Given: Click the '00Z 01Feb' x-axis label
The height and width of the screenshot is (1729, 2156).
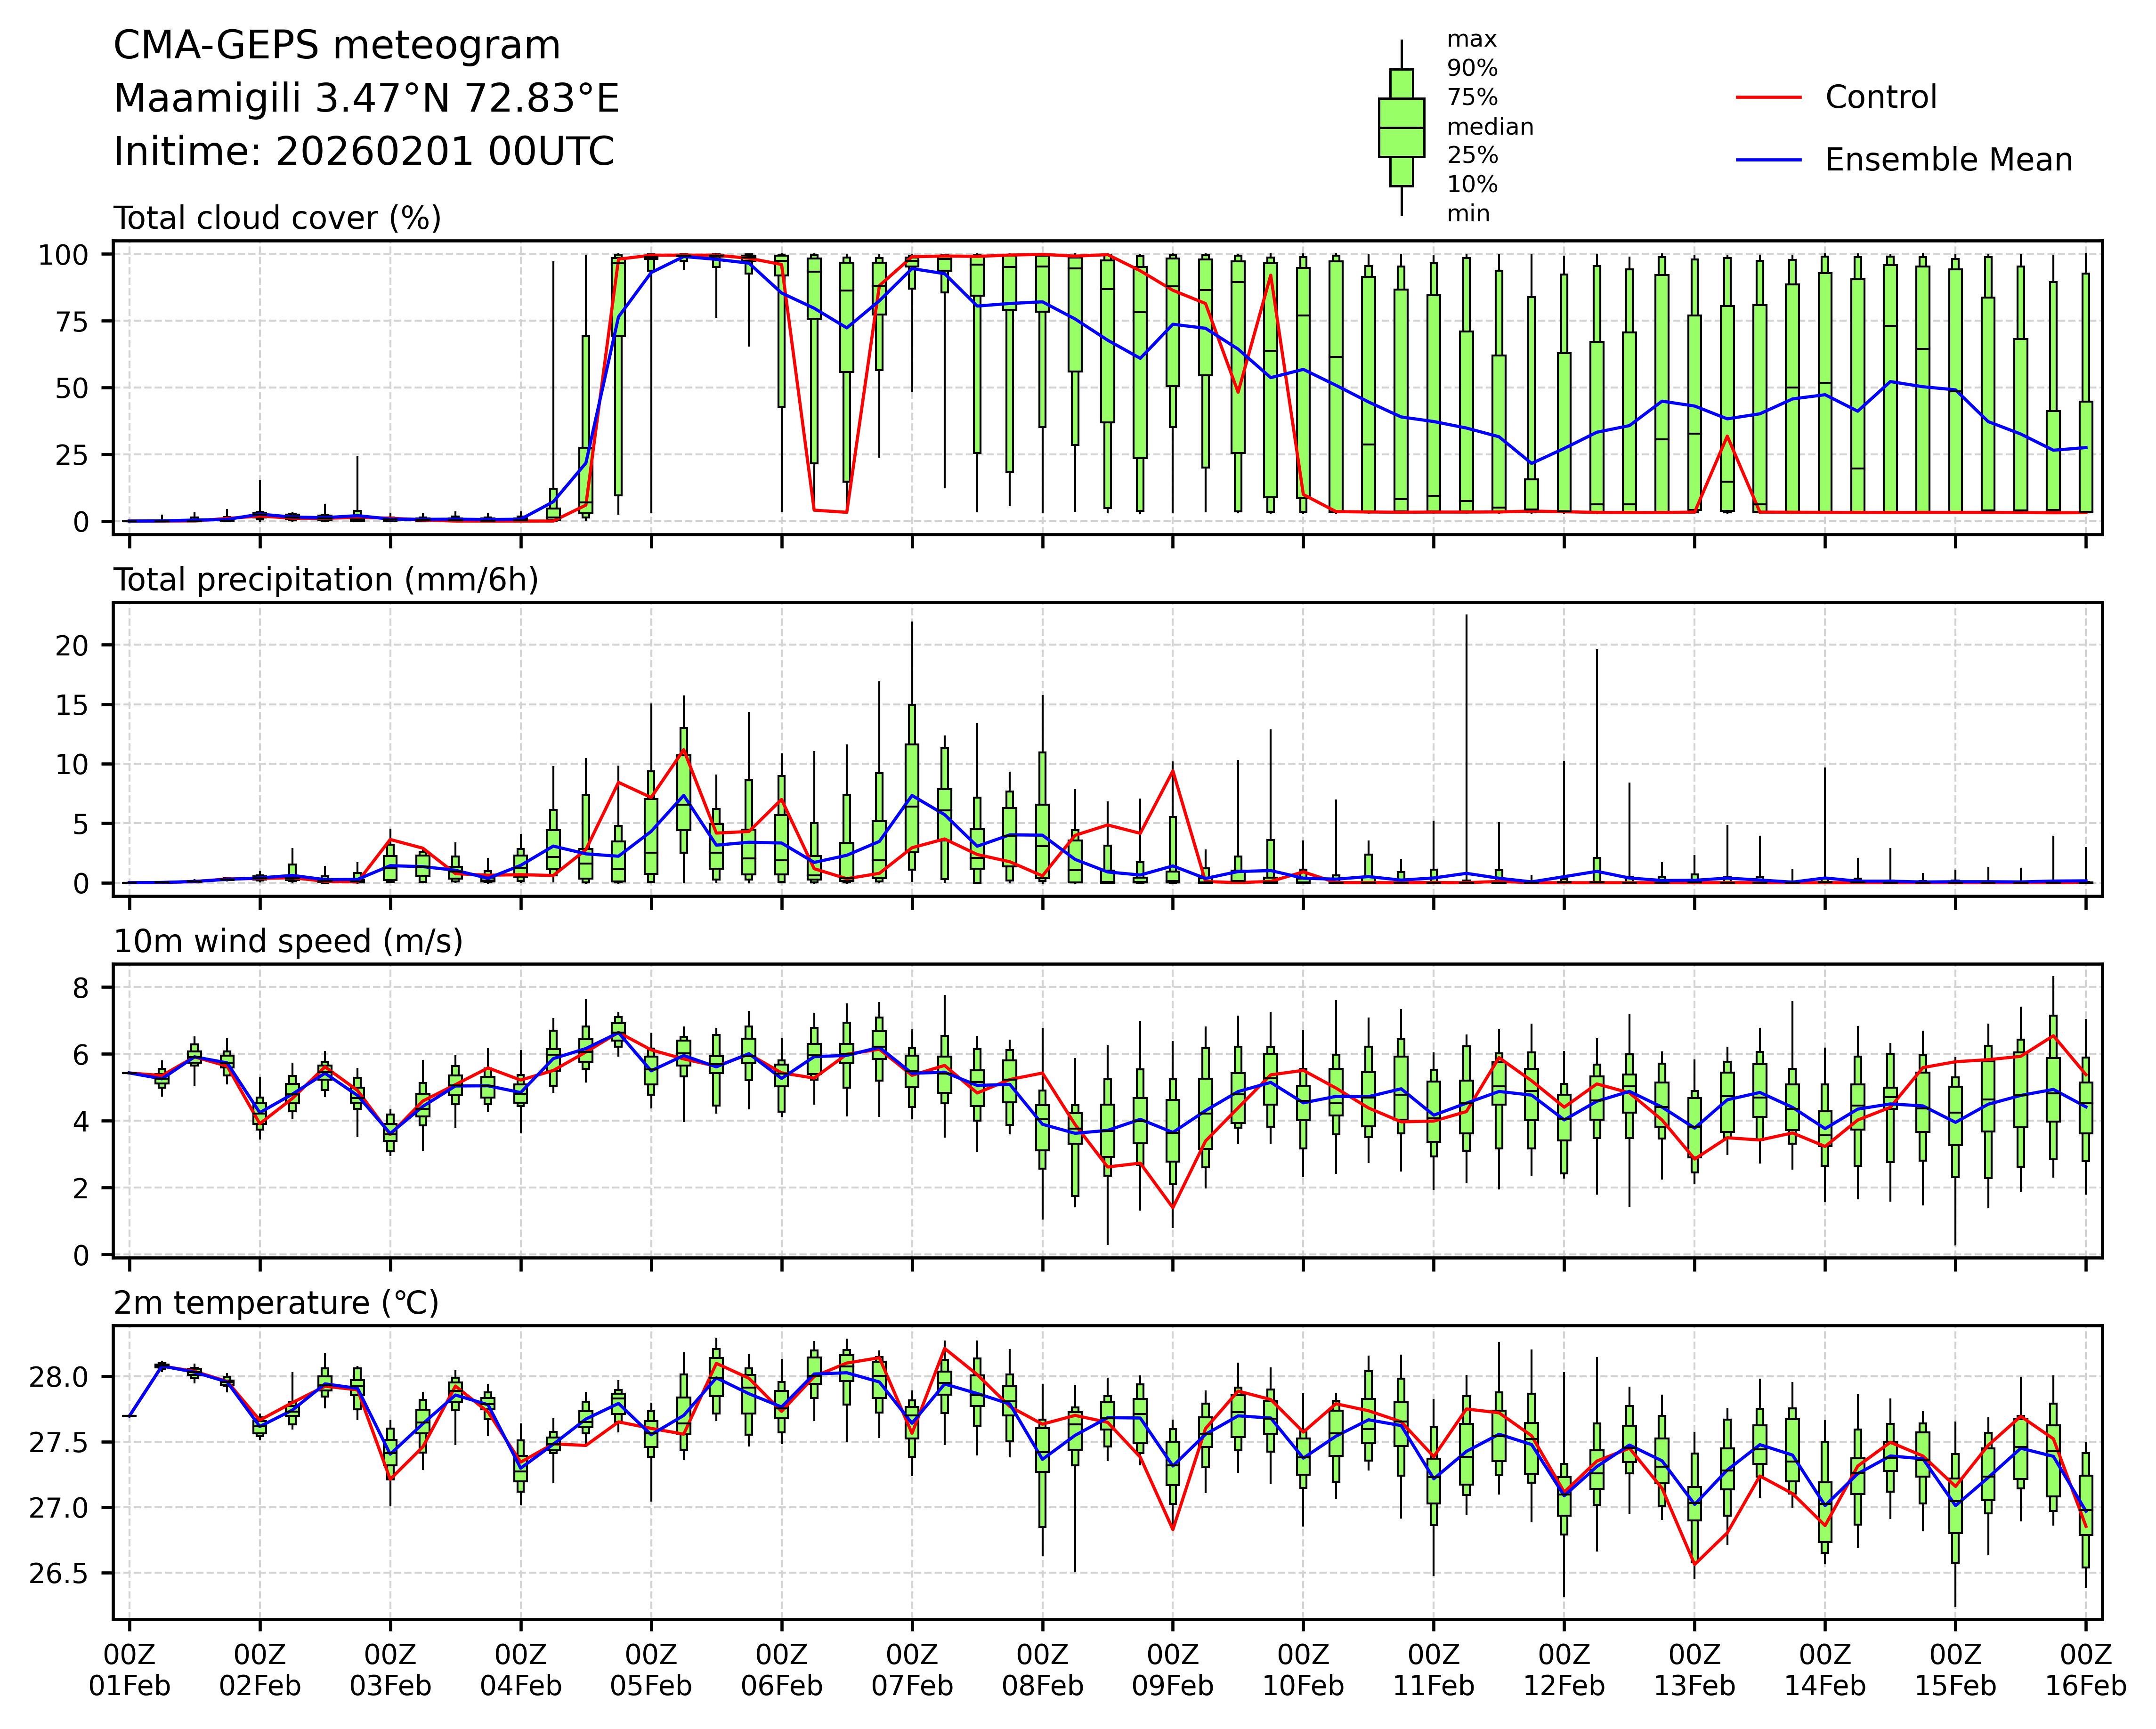Looking at the screenshot, I should (x=129, y=1669).
